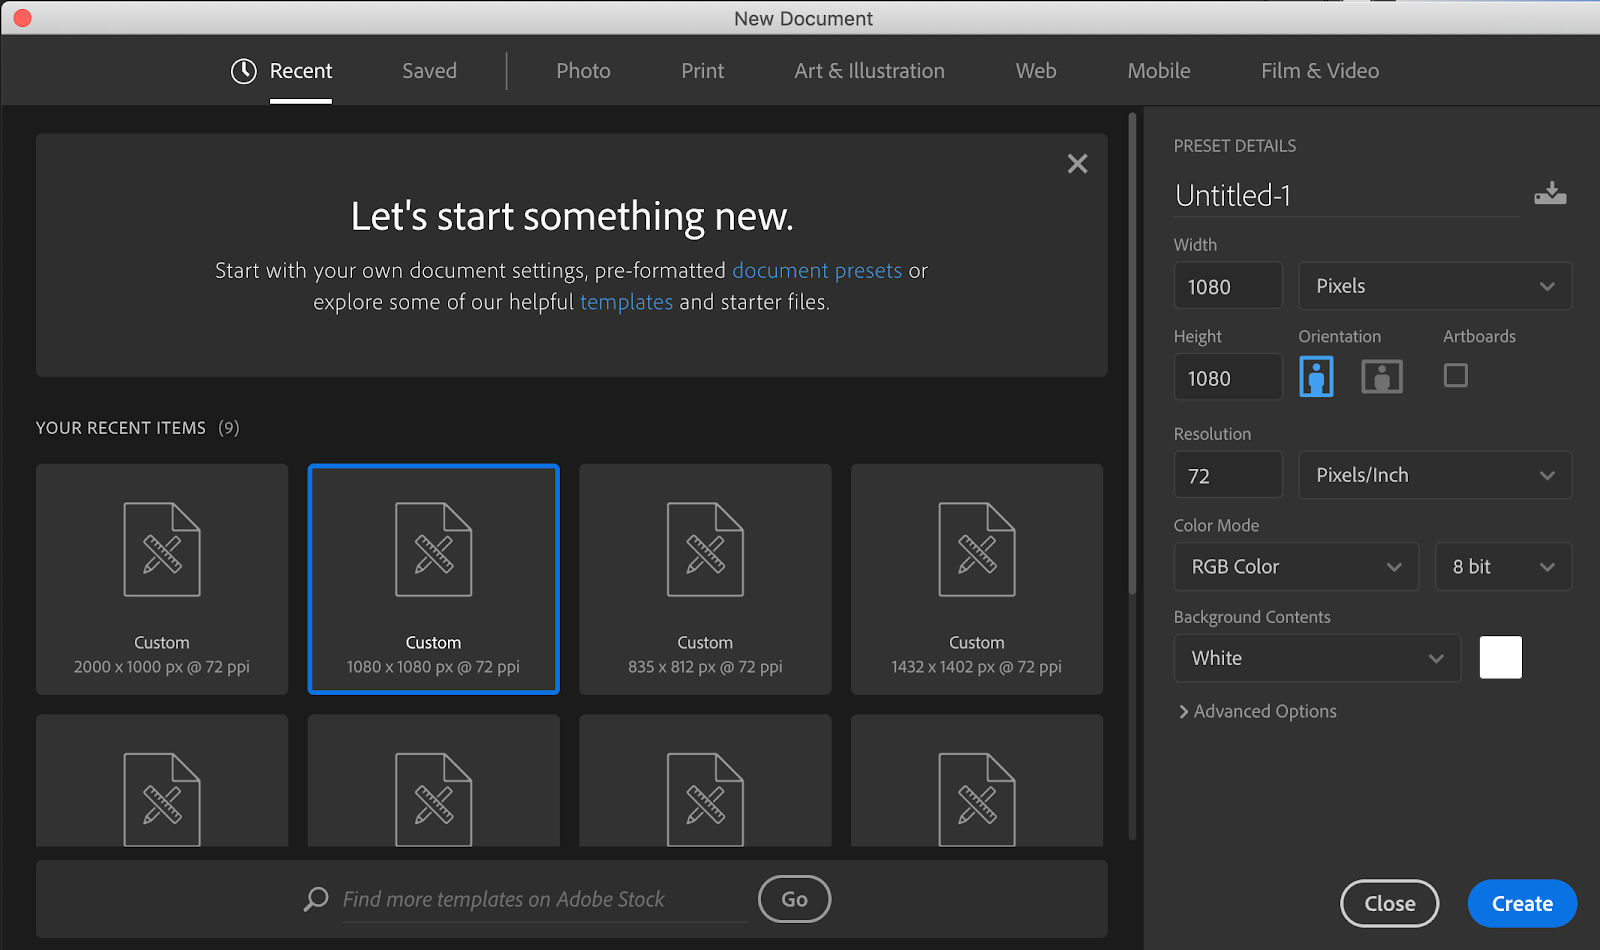Open the Print presets tab

(x=703, y=71)
